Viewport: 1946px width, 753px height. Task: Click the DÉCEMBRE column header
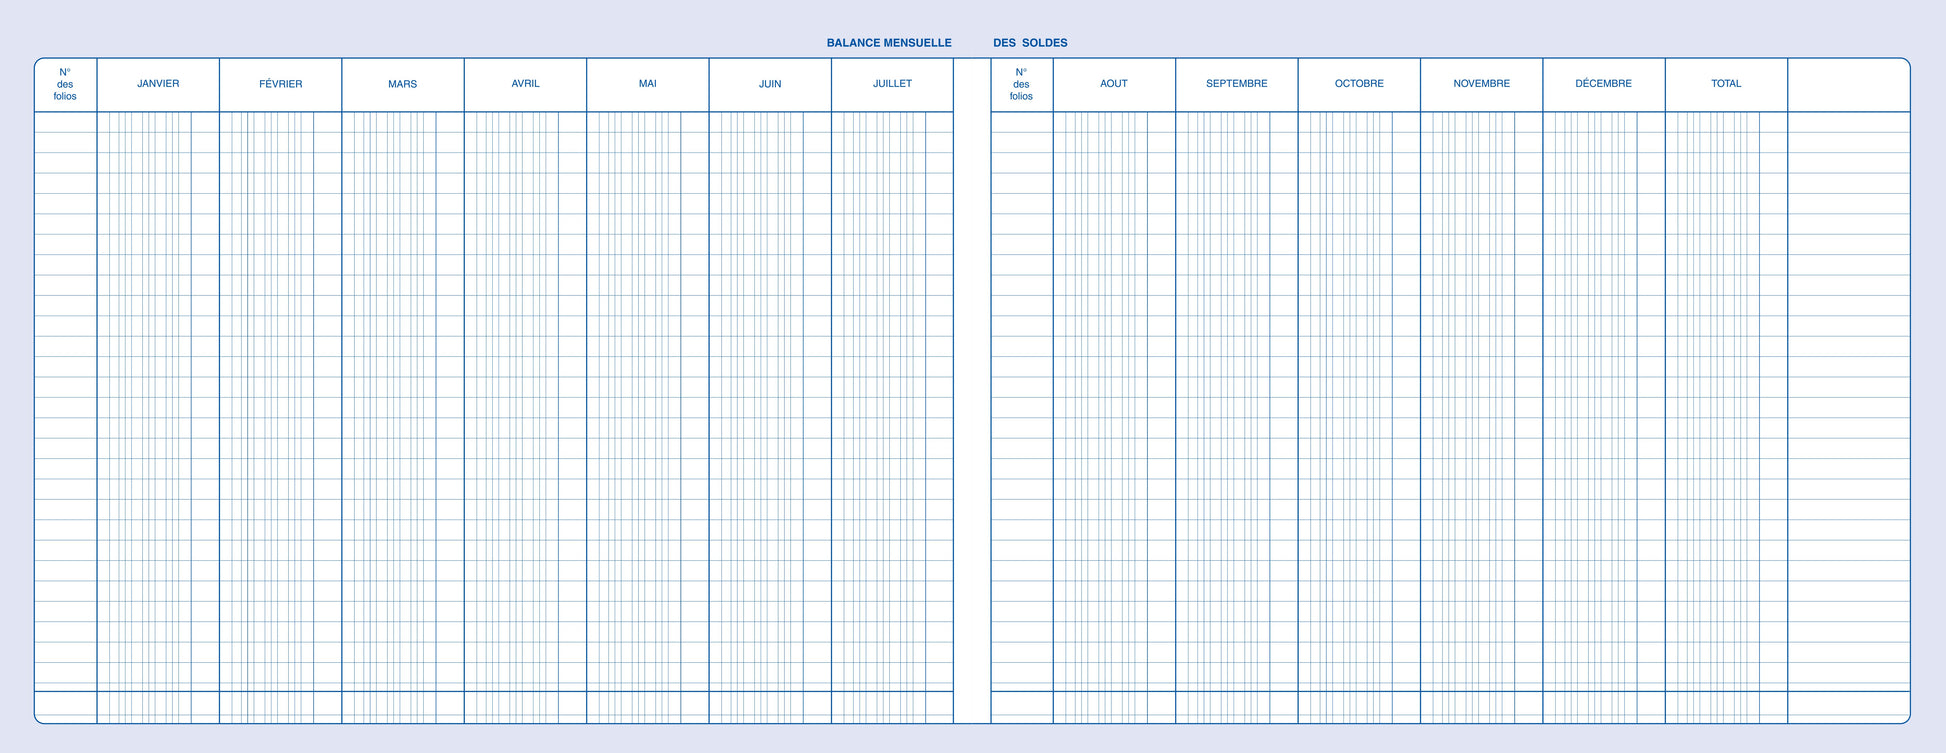coord(1603,84)
